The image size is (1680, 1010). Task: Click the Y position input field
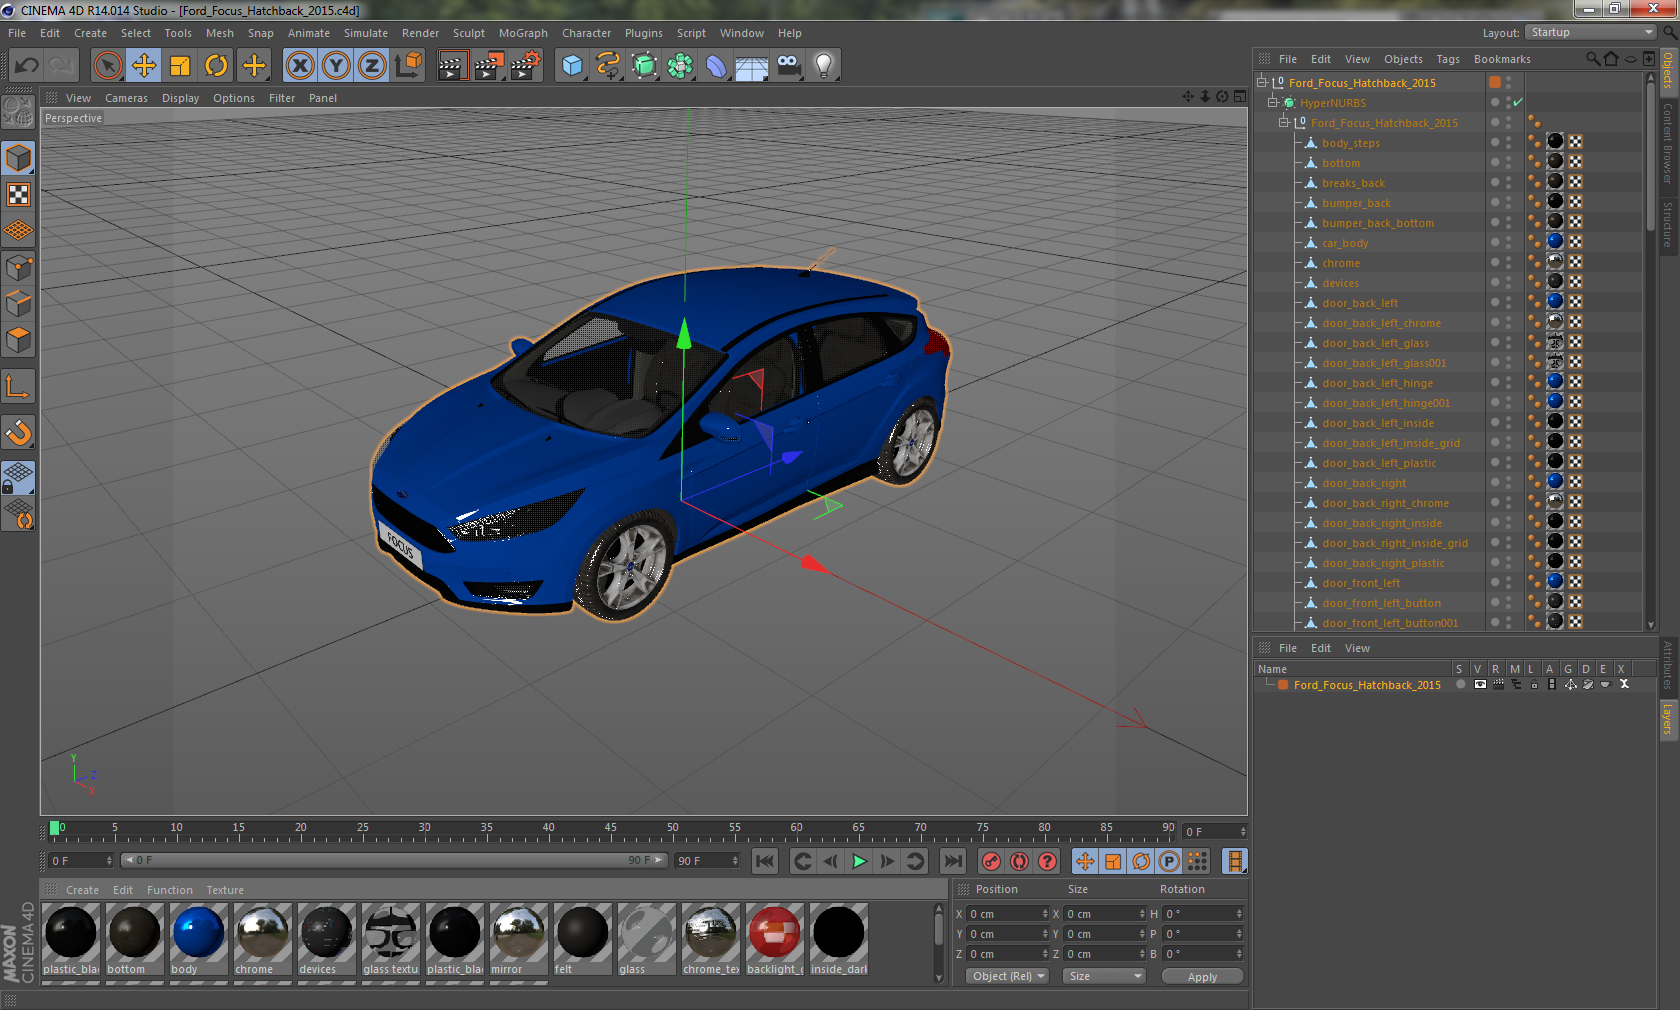pos(1003,934)
